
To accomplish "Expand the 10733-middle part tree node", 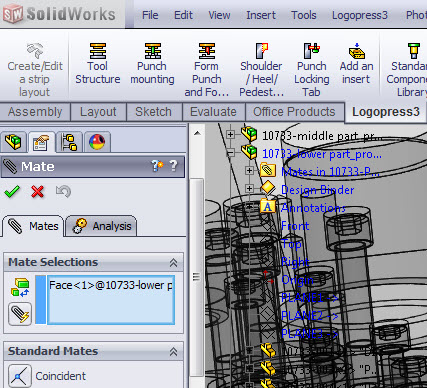I will pos(230,135).
